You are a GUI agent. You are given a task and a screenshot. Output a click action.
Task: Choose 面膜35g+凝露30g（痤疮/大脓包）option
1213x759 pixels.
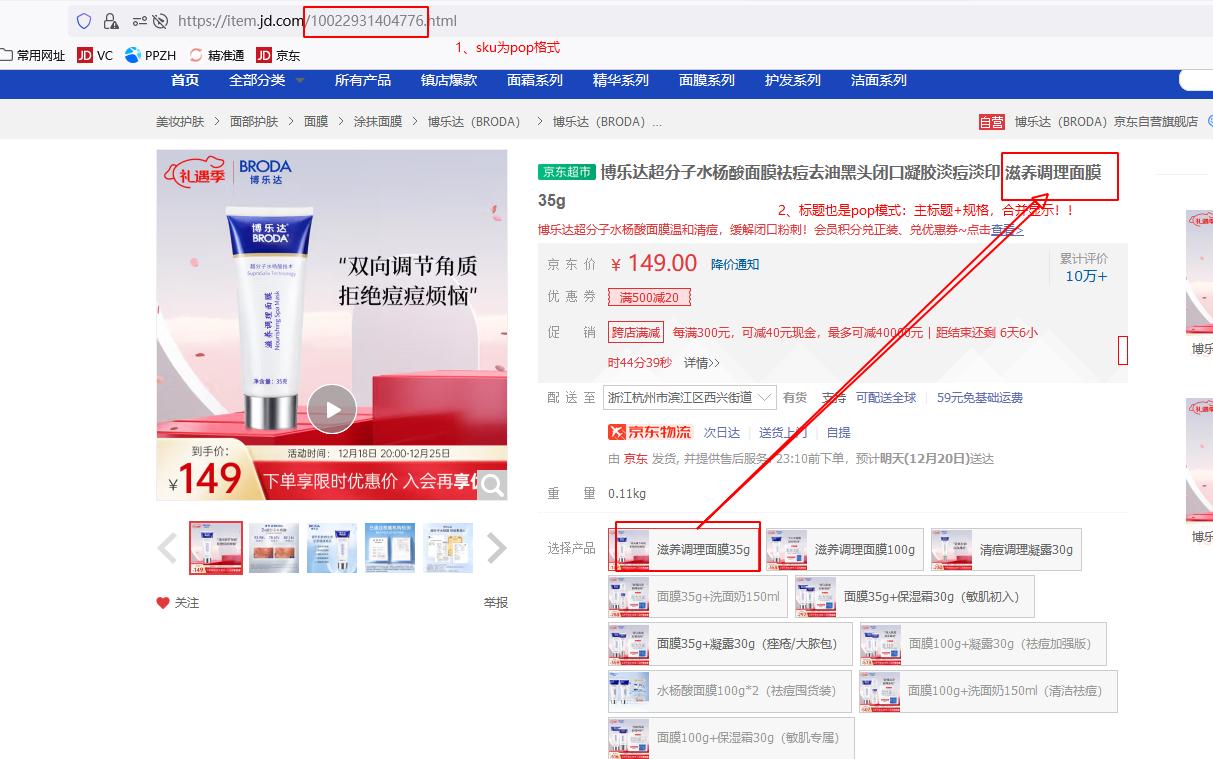click(x=730, y=643)
